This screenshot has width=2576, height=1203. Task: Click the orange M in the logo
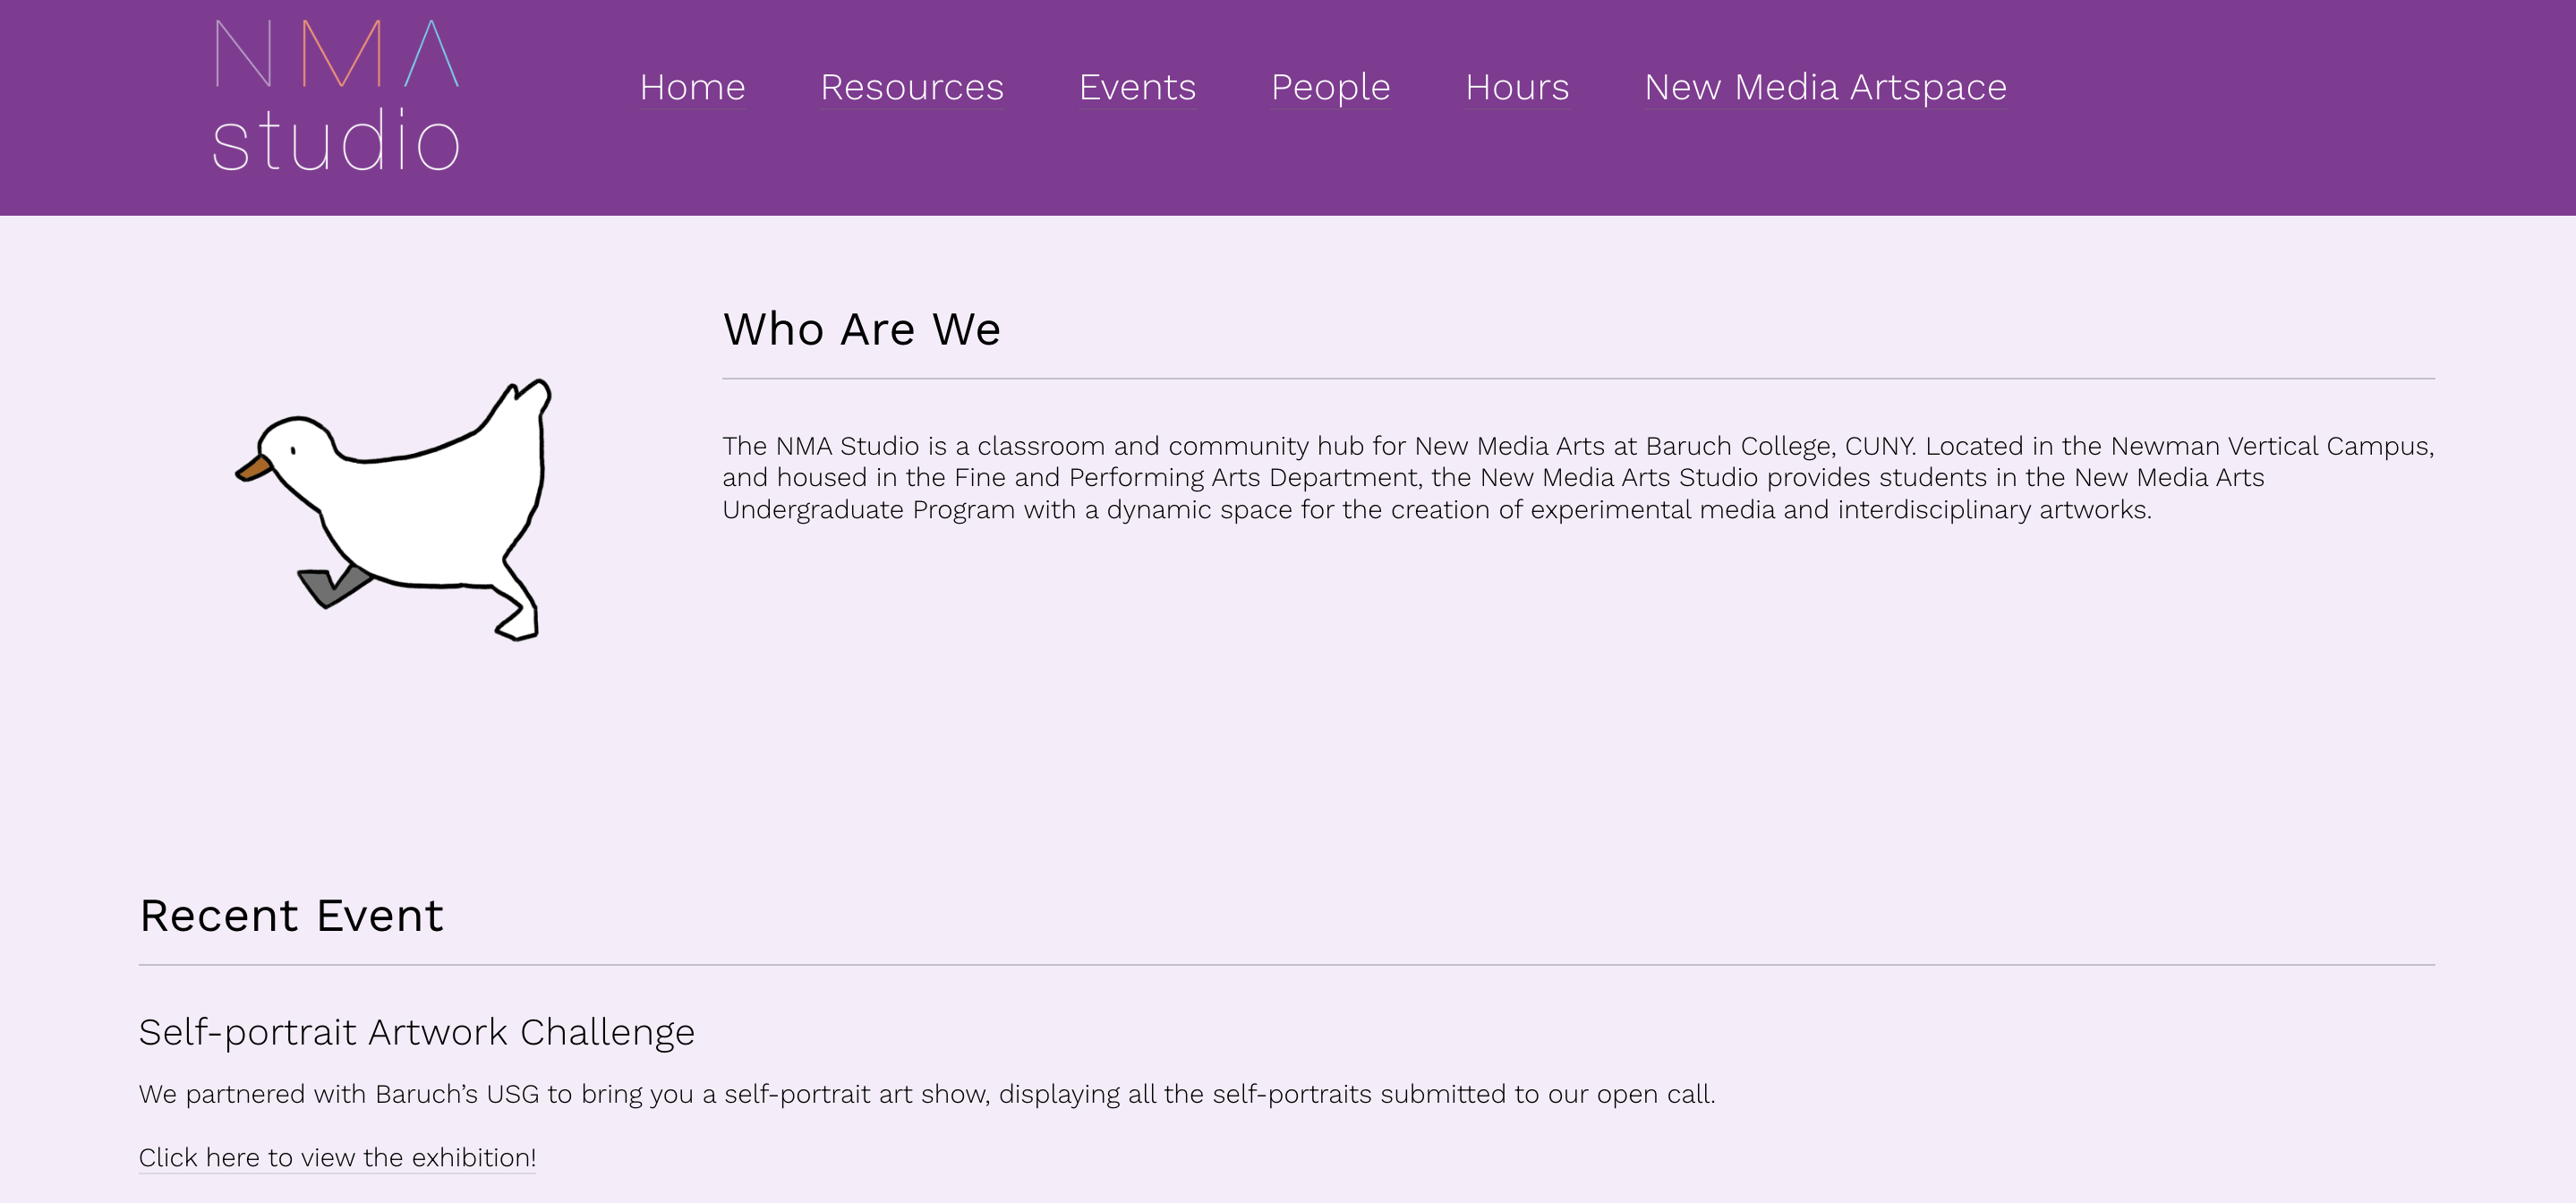(x=341, y=54)
